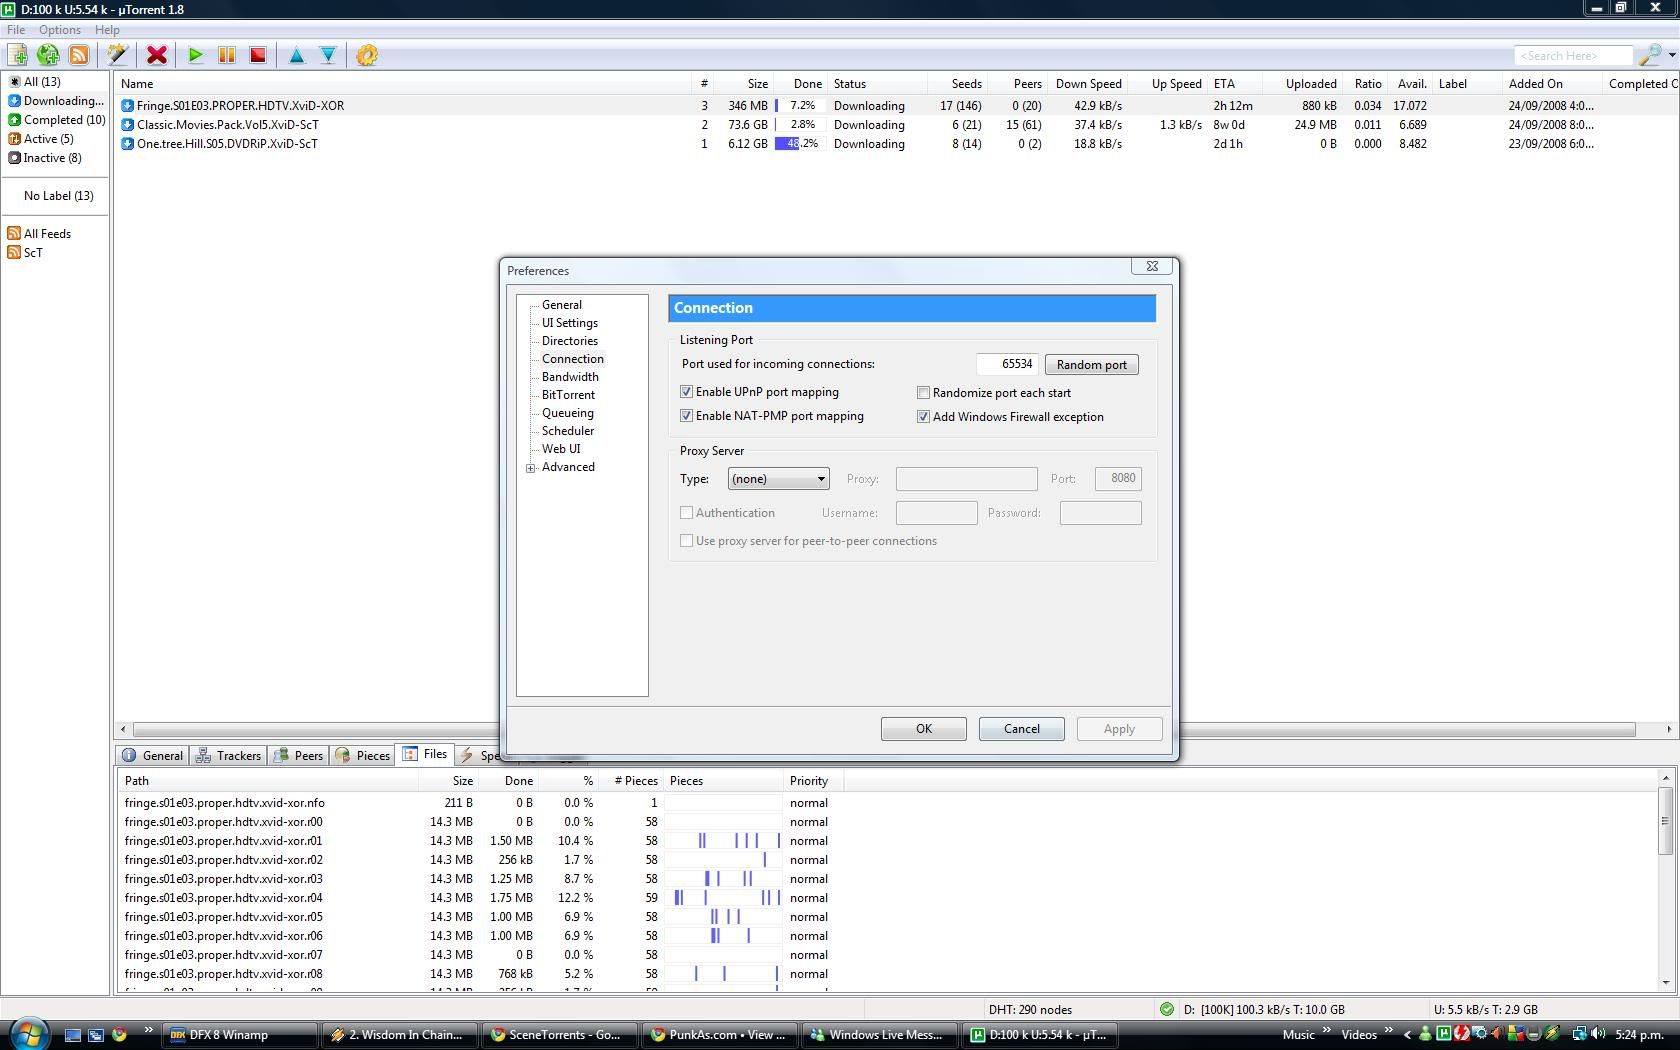Screen dimensions: 1680x1050
Task: Click the Move Down Queue arrow icon
Action: coord(328,56)
